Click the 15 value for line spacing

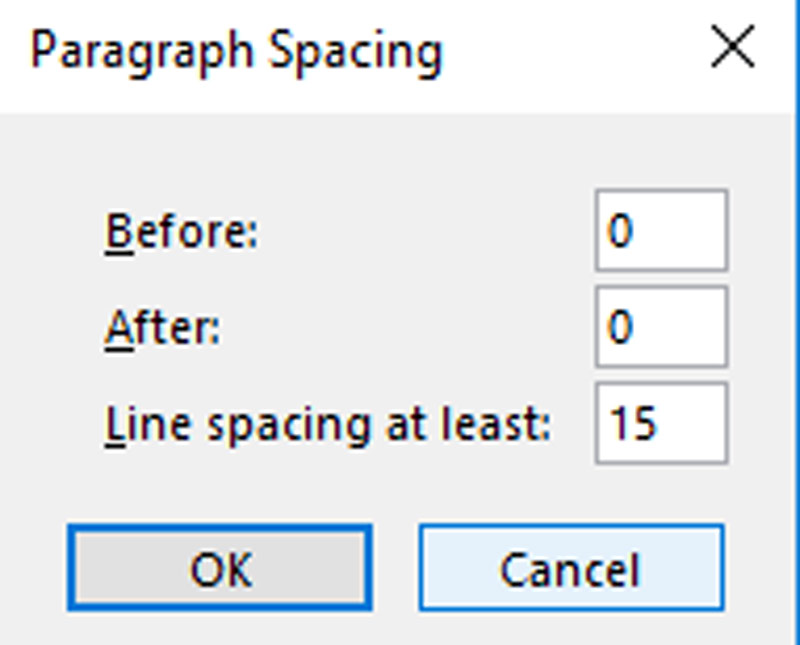click(632, 424)
